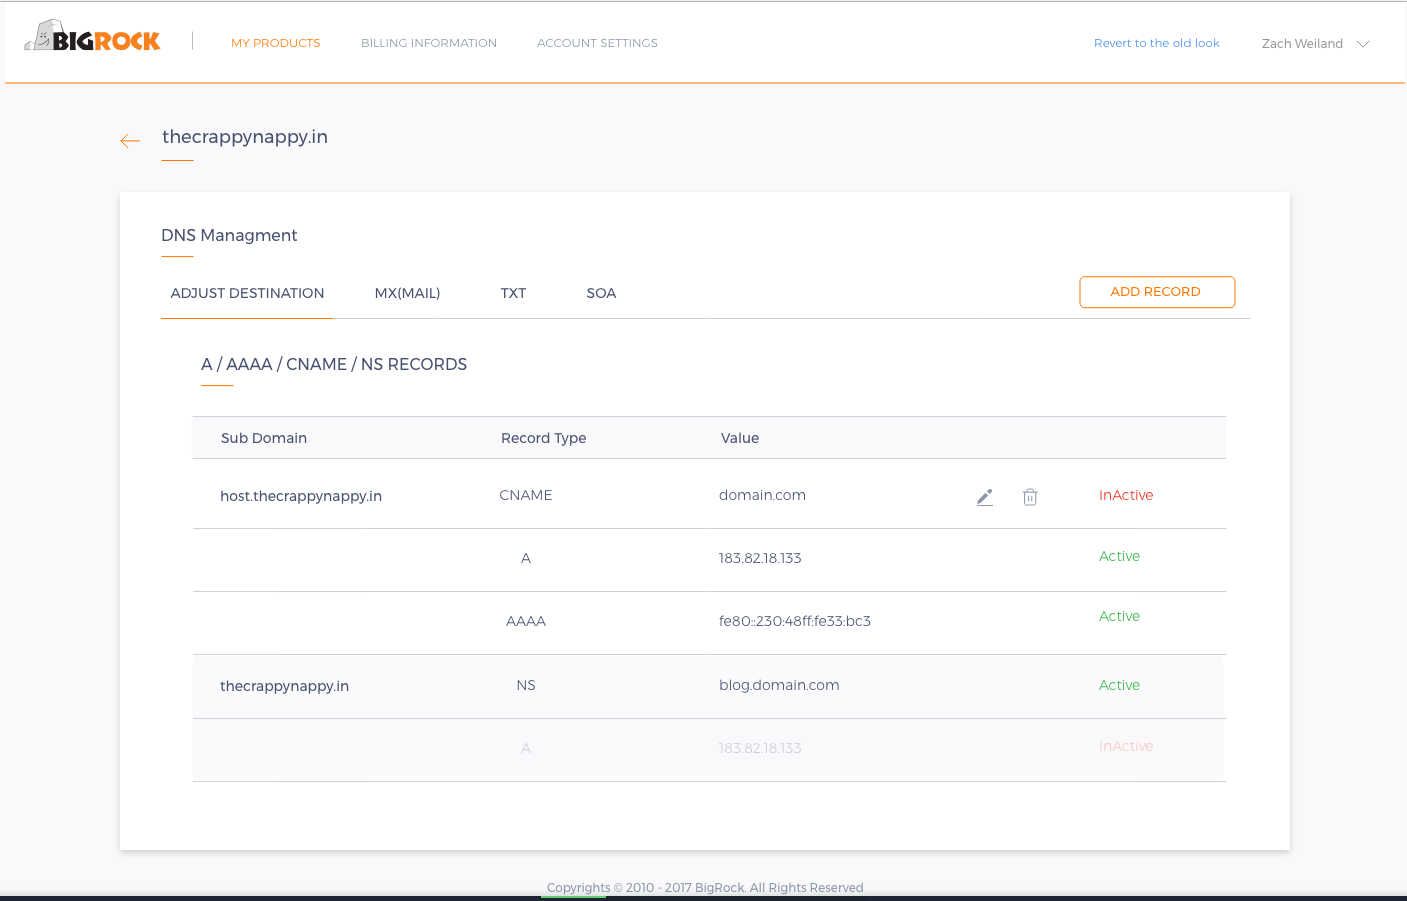Click the Add Record button
1407x901 pixels.
click(x=1157, y=292)
